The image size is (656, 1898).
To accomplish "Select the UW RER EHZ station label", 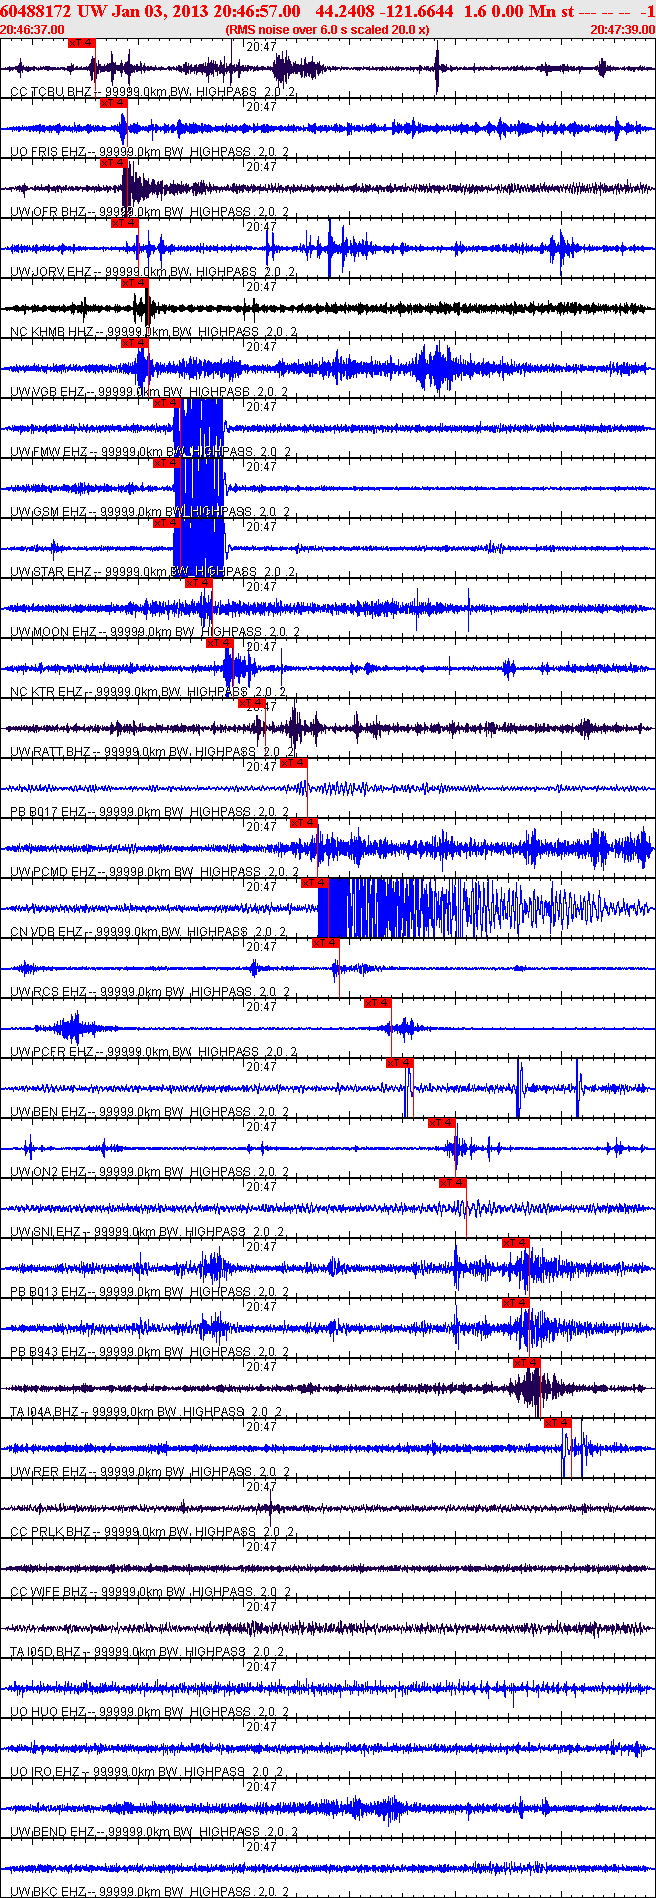I will pyautogui.click(x=49, y=1472).
